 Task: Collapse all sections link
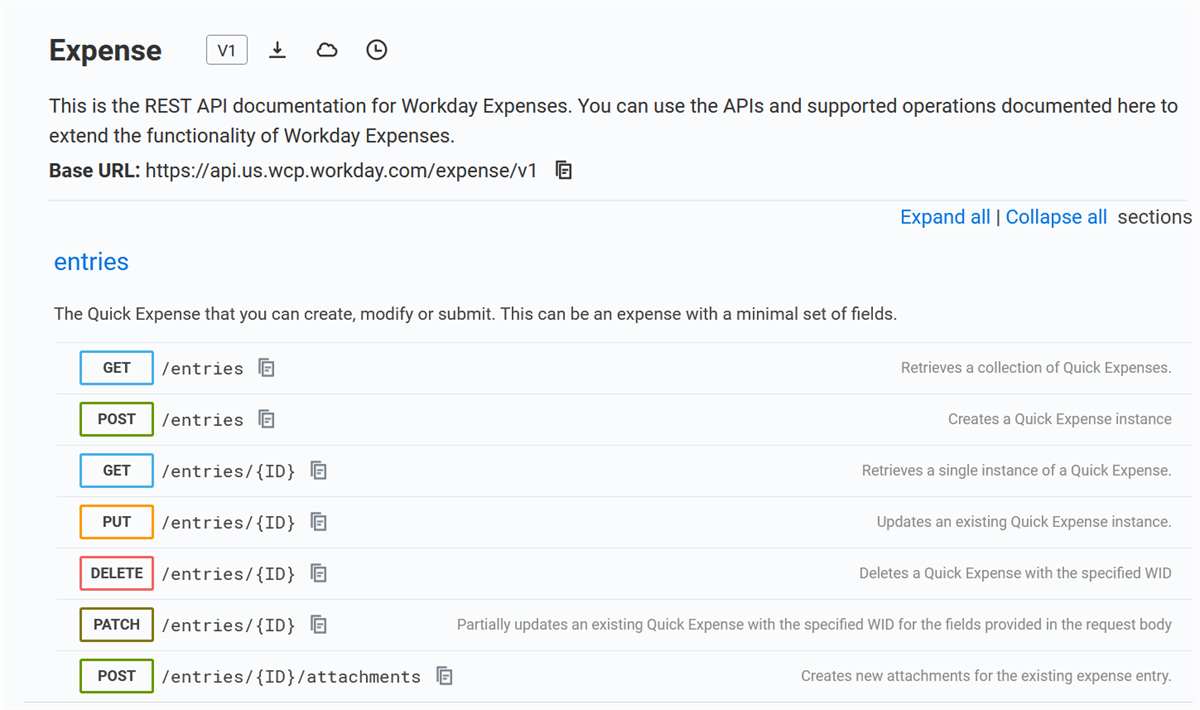pos(1056,217)
